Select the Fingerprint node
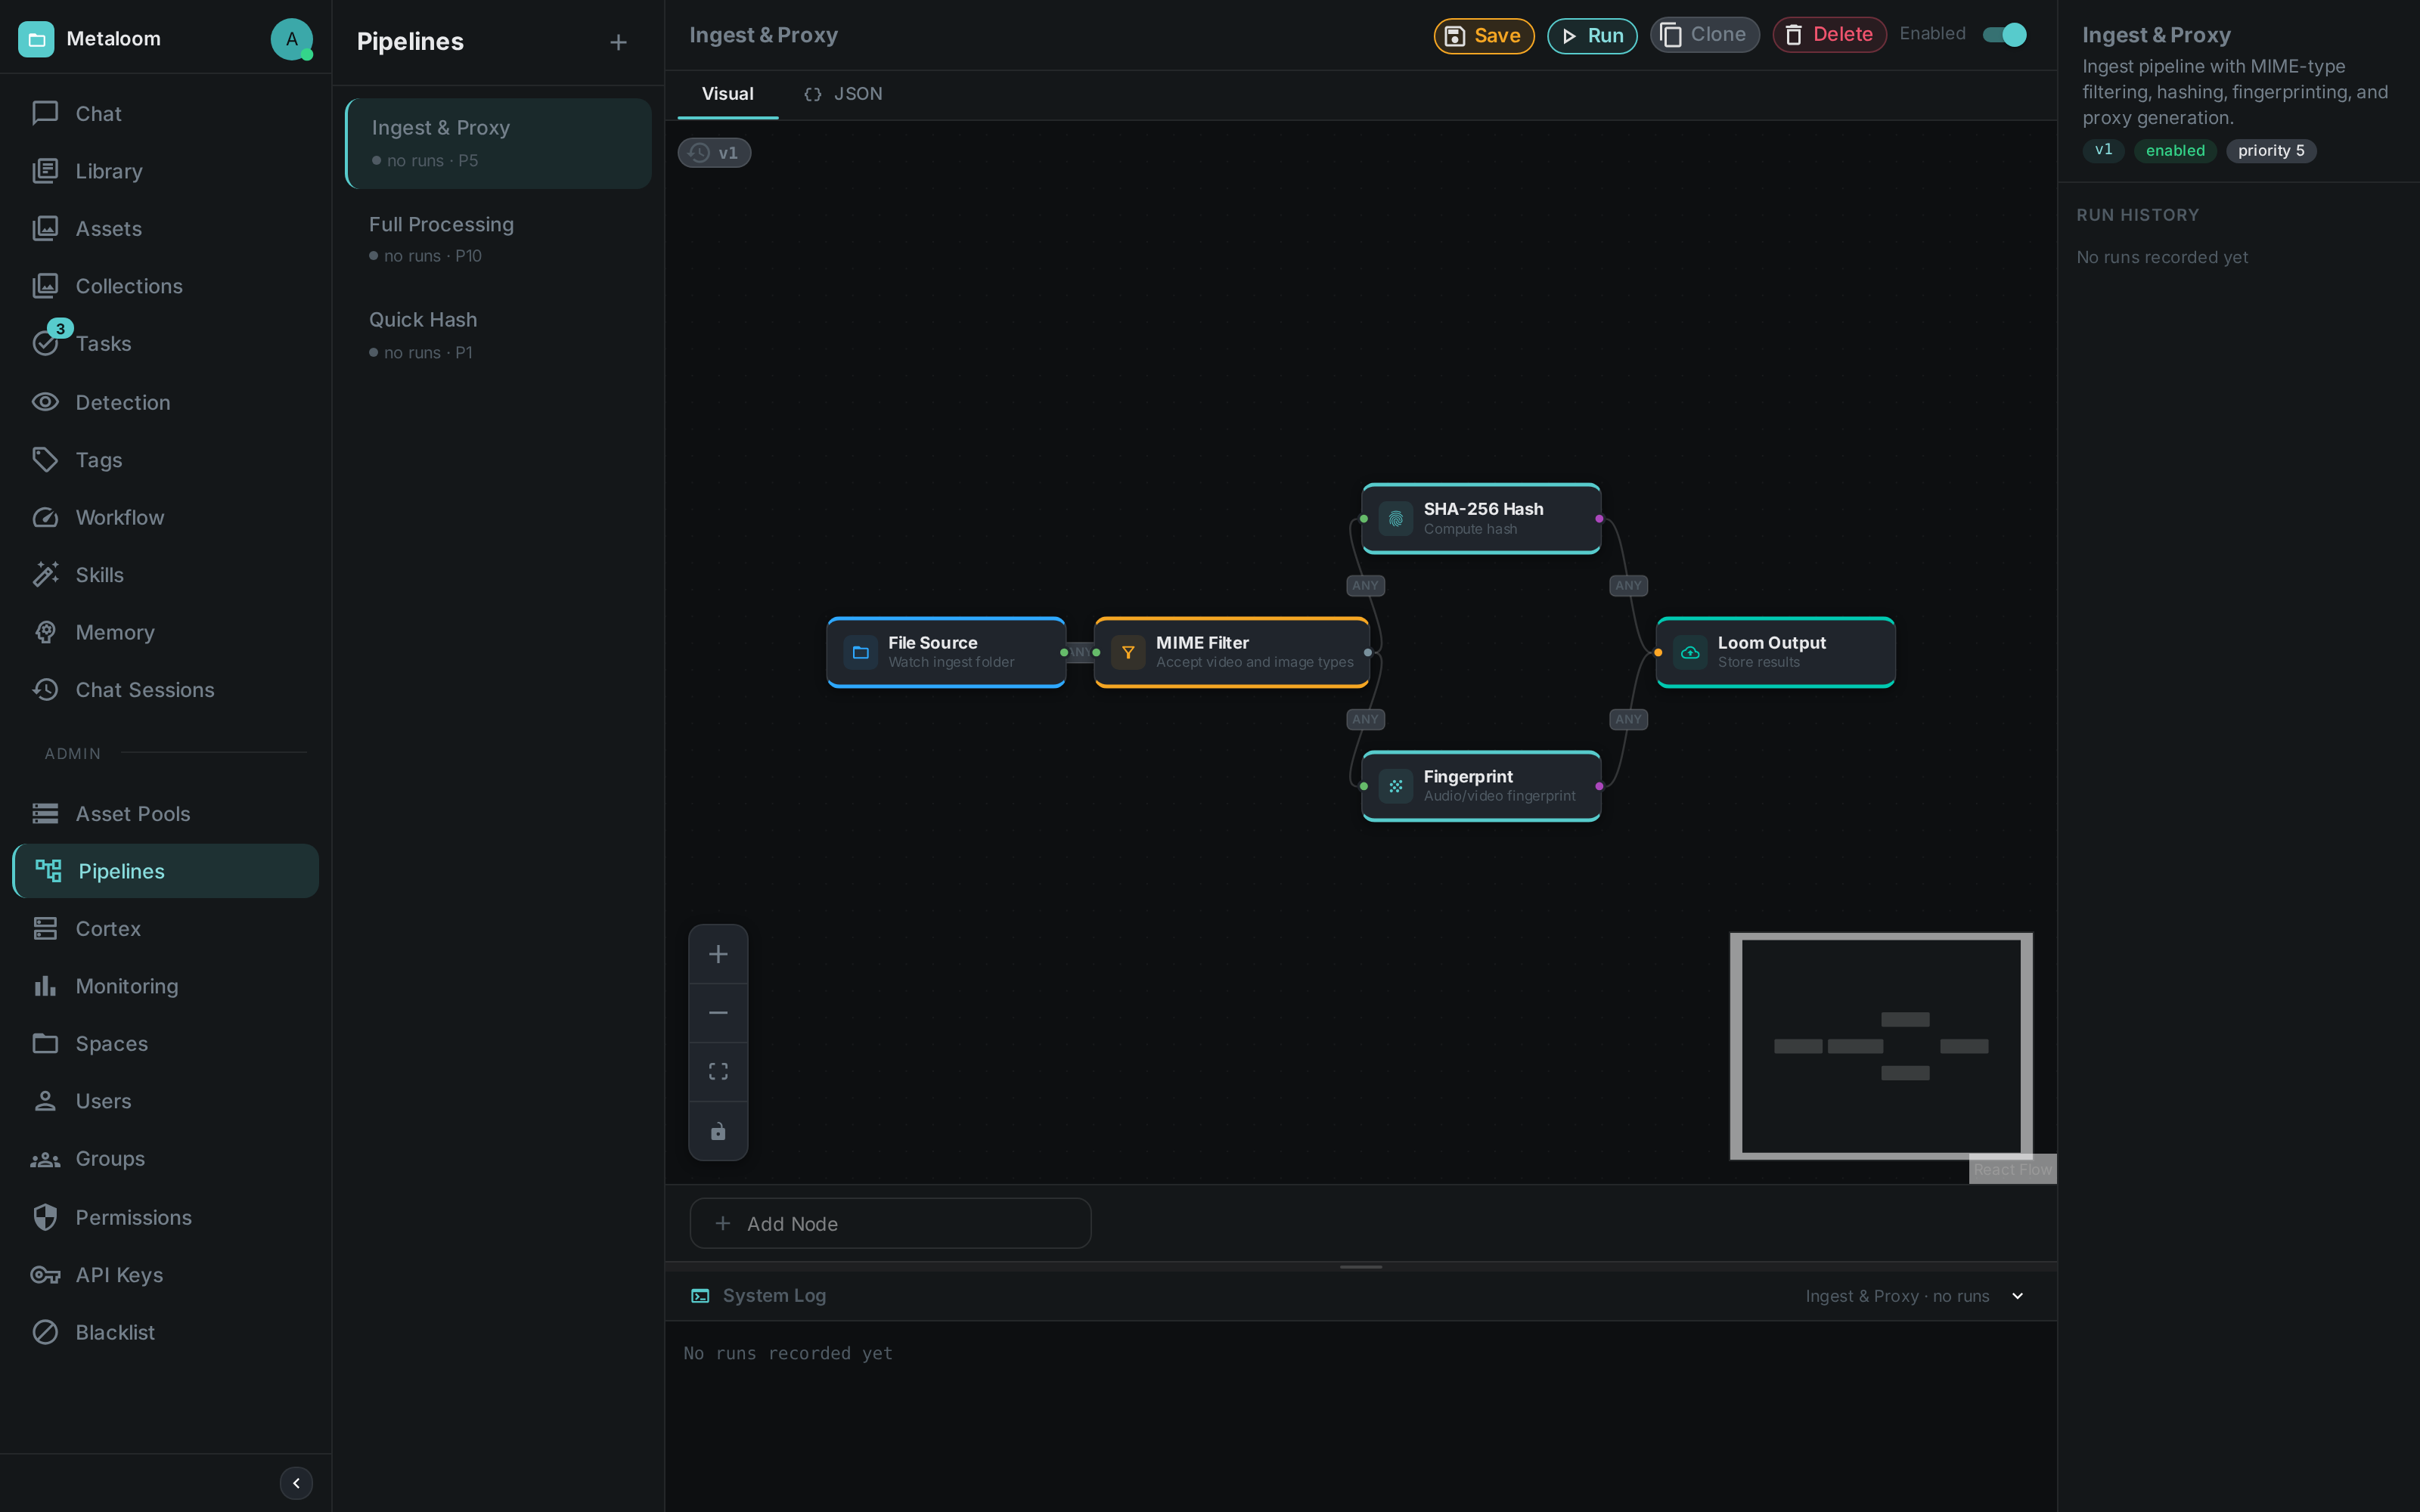Image resolution: width=2420 pixels, height=1512 pixels. 1481,786
